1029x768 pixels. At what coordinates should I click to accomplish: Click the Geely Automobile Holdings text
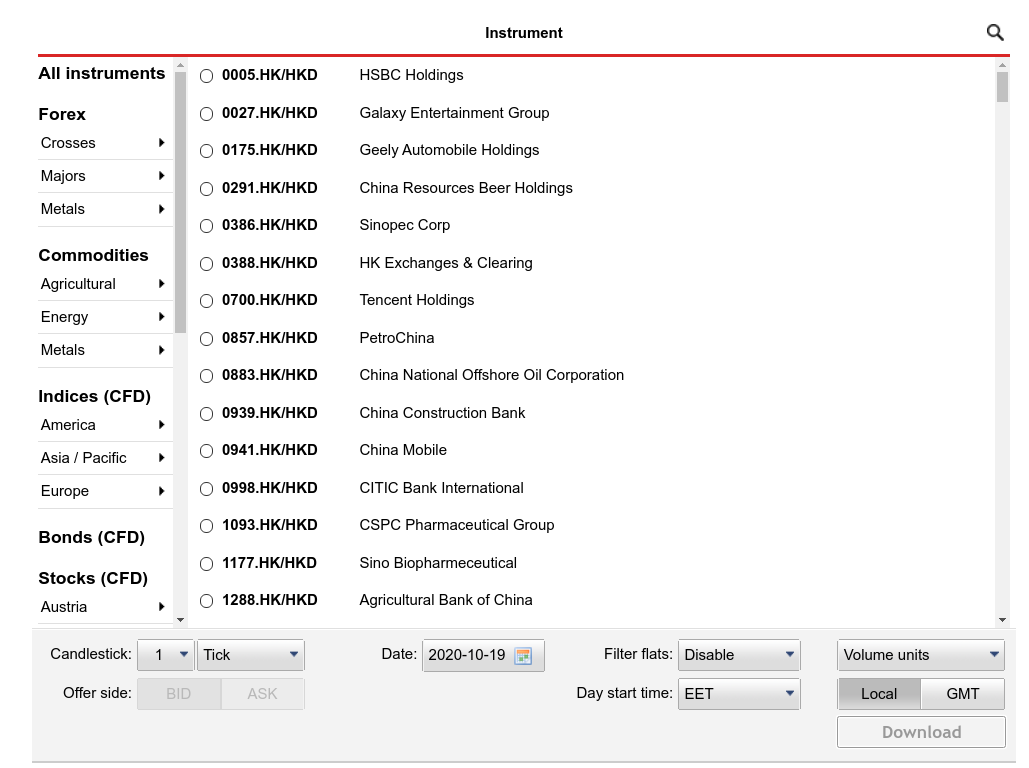click(450, 150)
